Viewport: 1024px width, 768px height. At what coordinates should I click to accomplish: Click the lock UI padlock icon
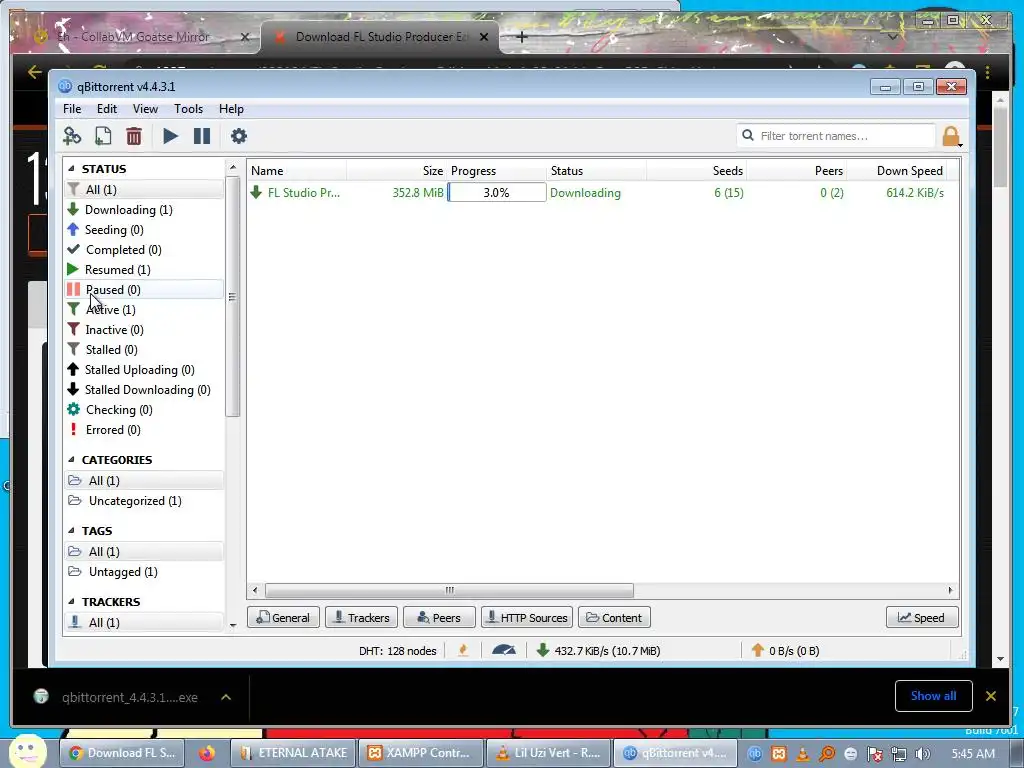(x=950, y=136)
